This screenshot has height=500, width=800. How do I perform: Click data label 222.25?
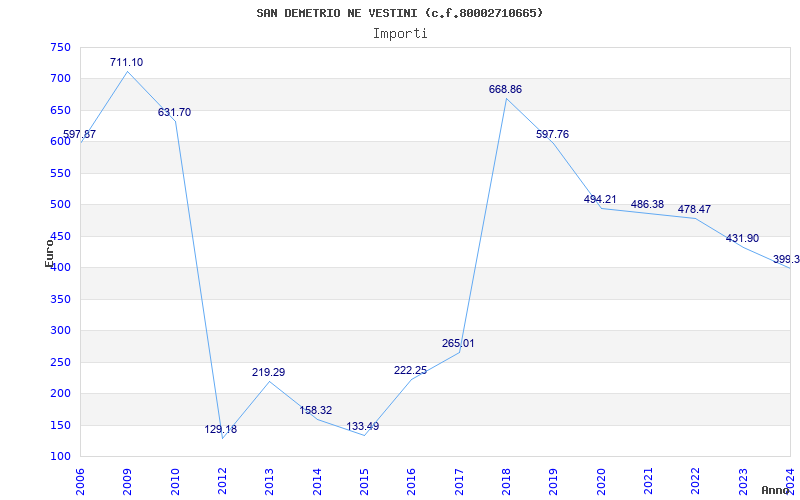click(411, 370)
